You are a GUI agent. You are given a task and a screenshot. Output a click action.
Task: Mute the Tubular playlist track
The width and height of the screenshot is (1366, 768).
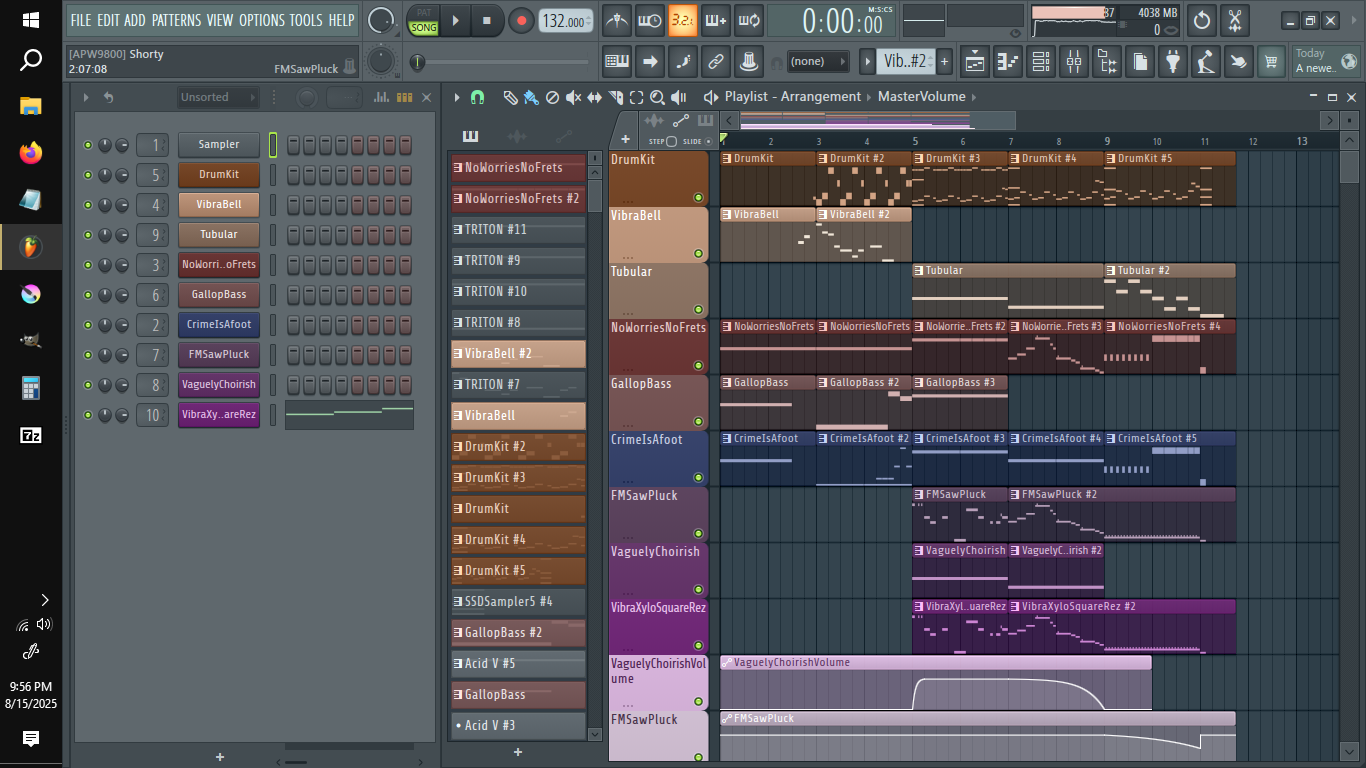click(698, 309)
